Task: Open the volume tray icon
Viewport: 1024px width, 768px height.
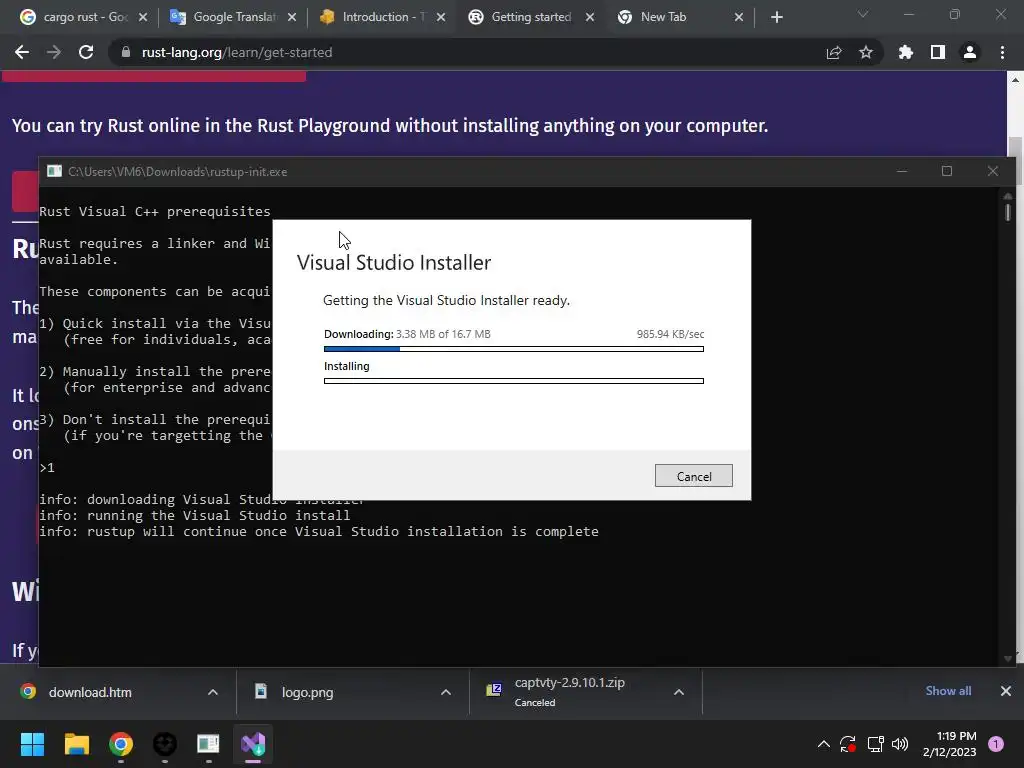Action: click(x=900, y=744)
